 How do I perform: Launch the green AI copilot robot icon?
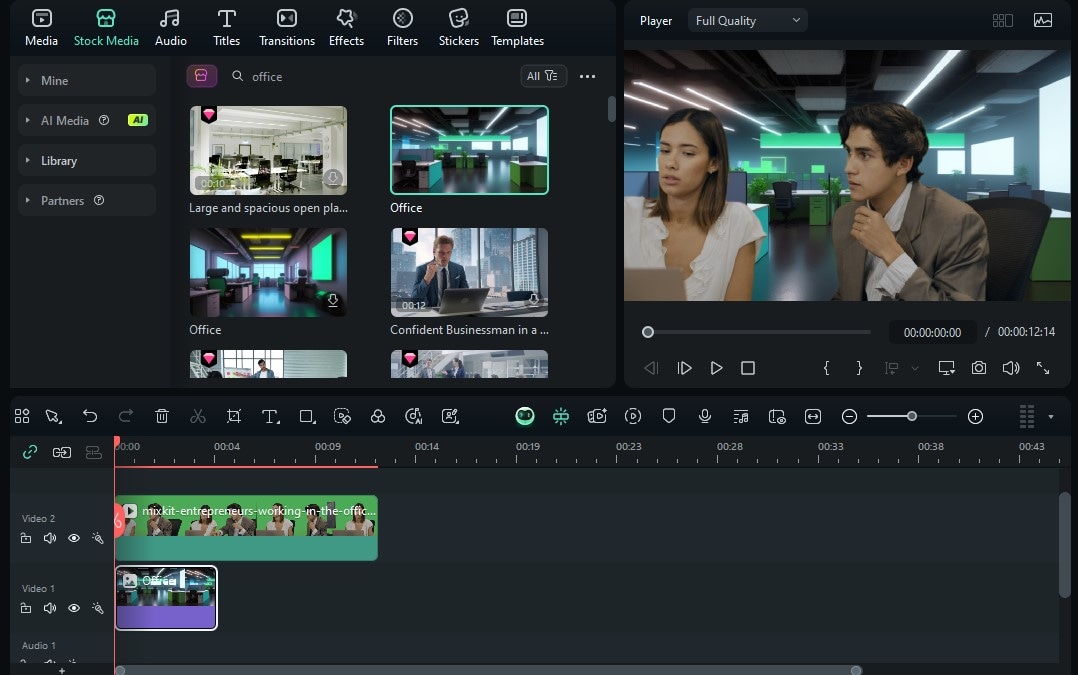point(525,416)
